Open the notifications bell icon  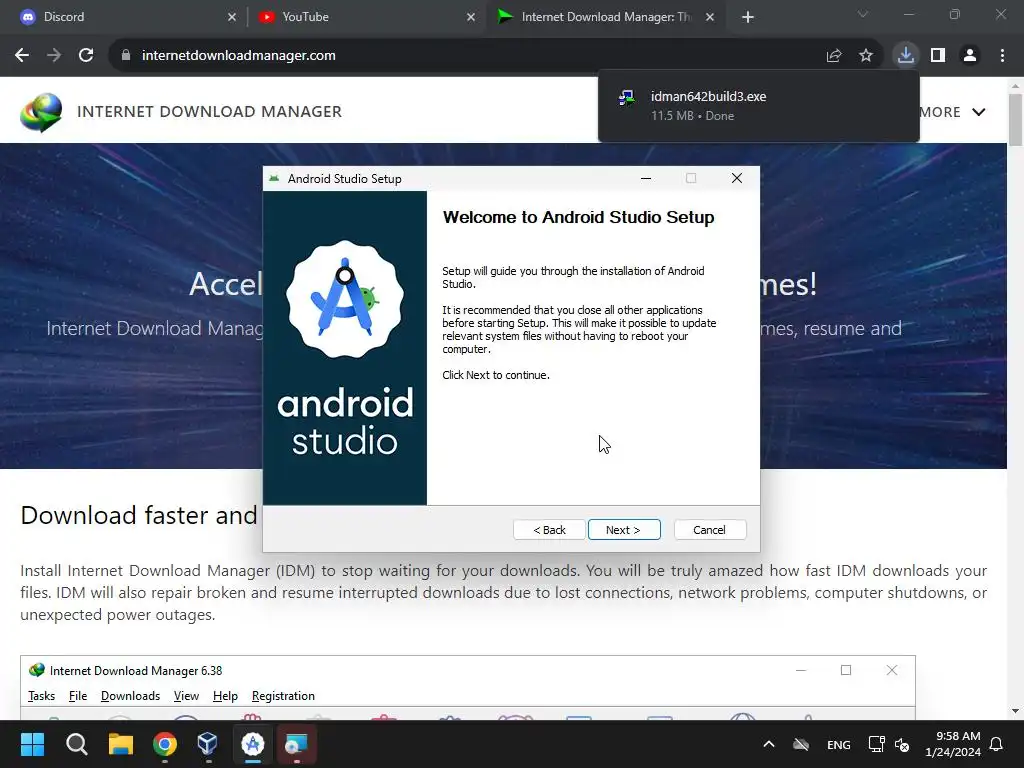tap(997, 744)
